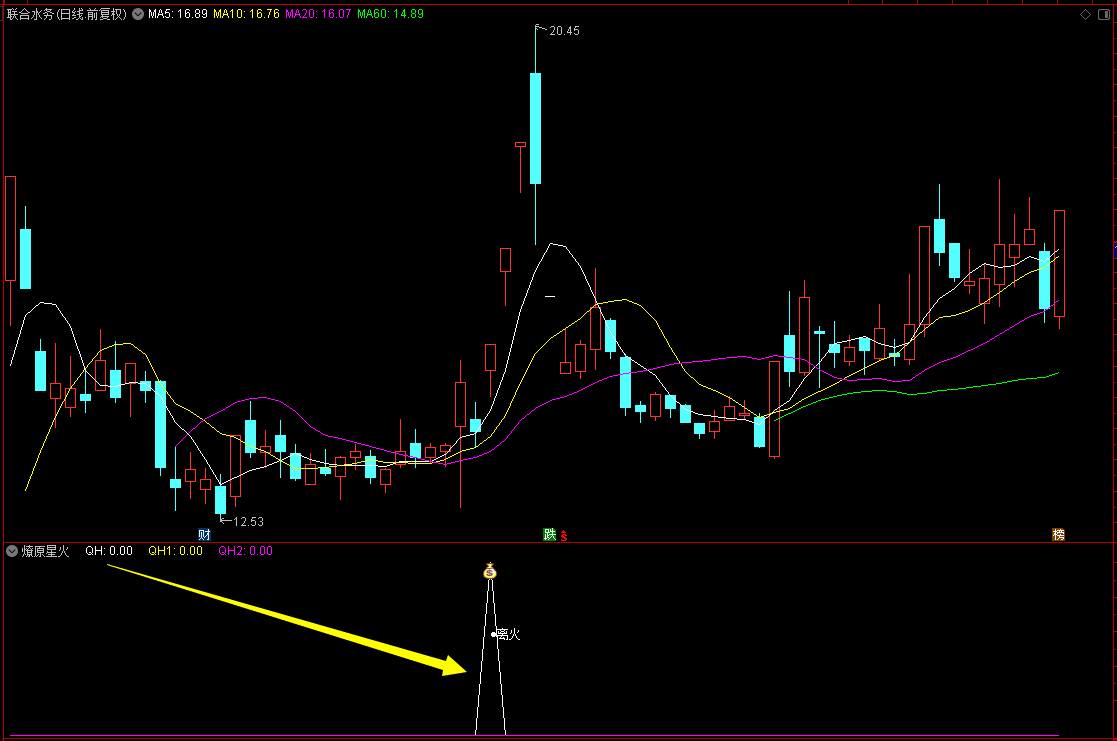Click the money bag signal icon
Image resolution: width=1117 pixels, height=741 pixels.
tap(489, 571)
